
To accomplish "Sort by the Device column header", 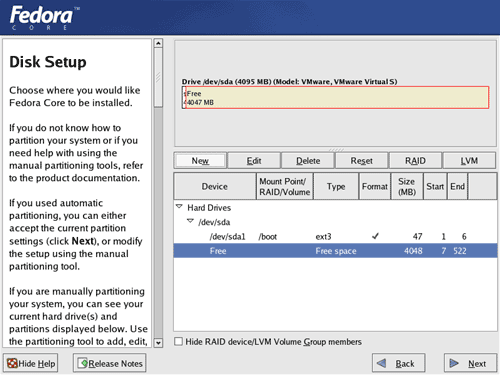I will click(x=215, y=186).
